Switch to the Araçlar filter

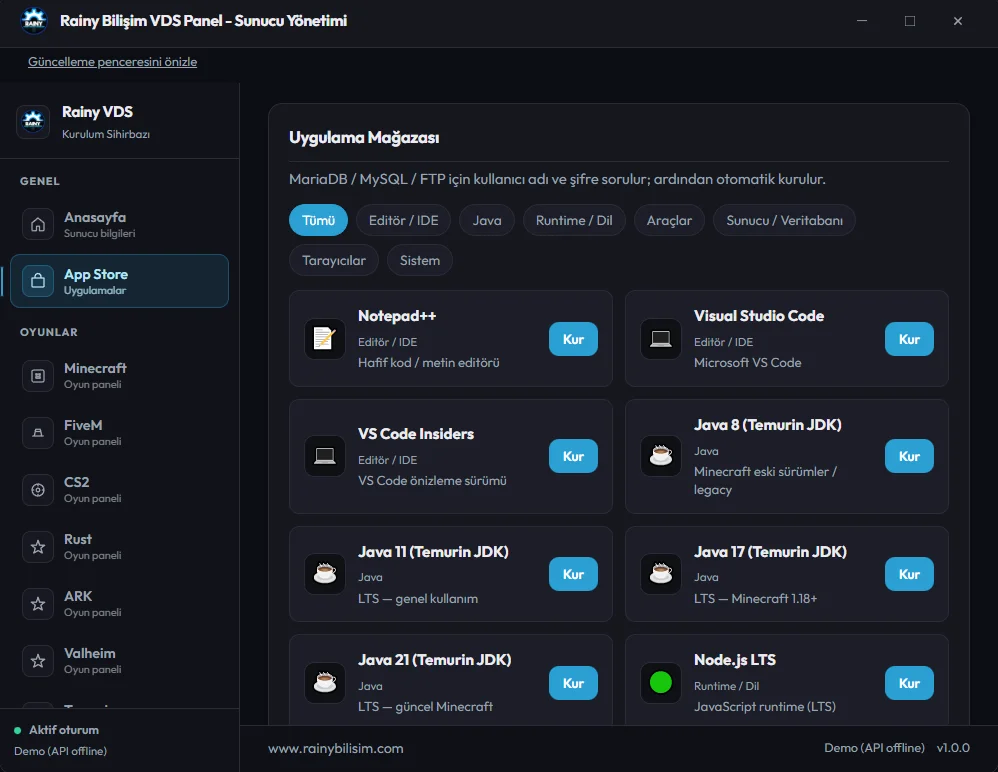click(x=669, y=220)
